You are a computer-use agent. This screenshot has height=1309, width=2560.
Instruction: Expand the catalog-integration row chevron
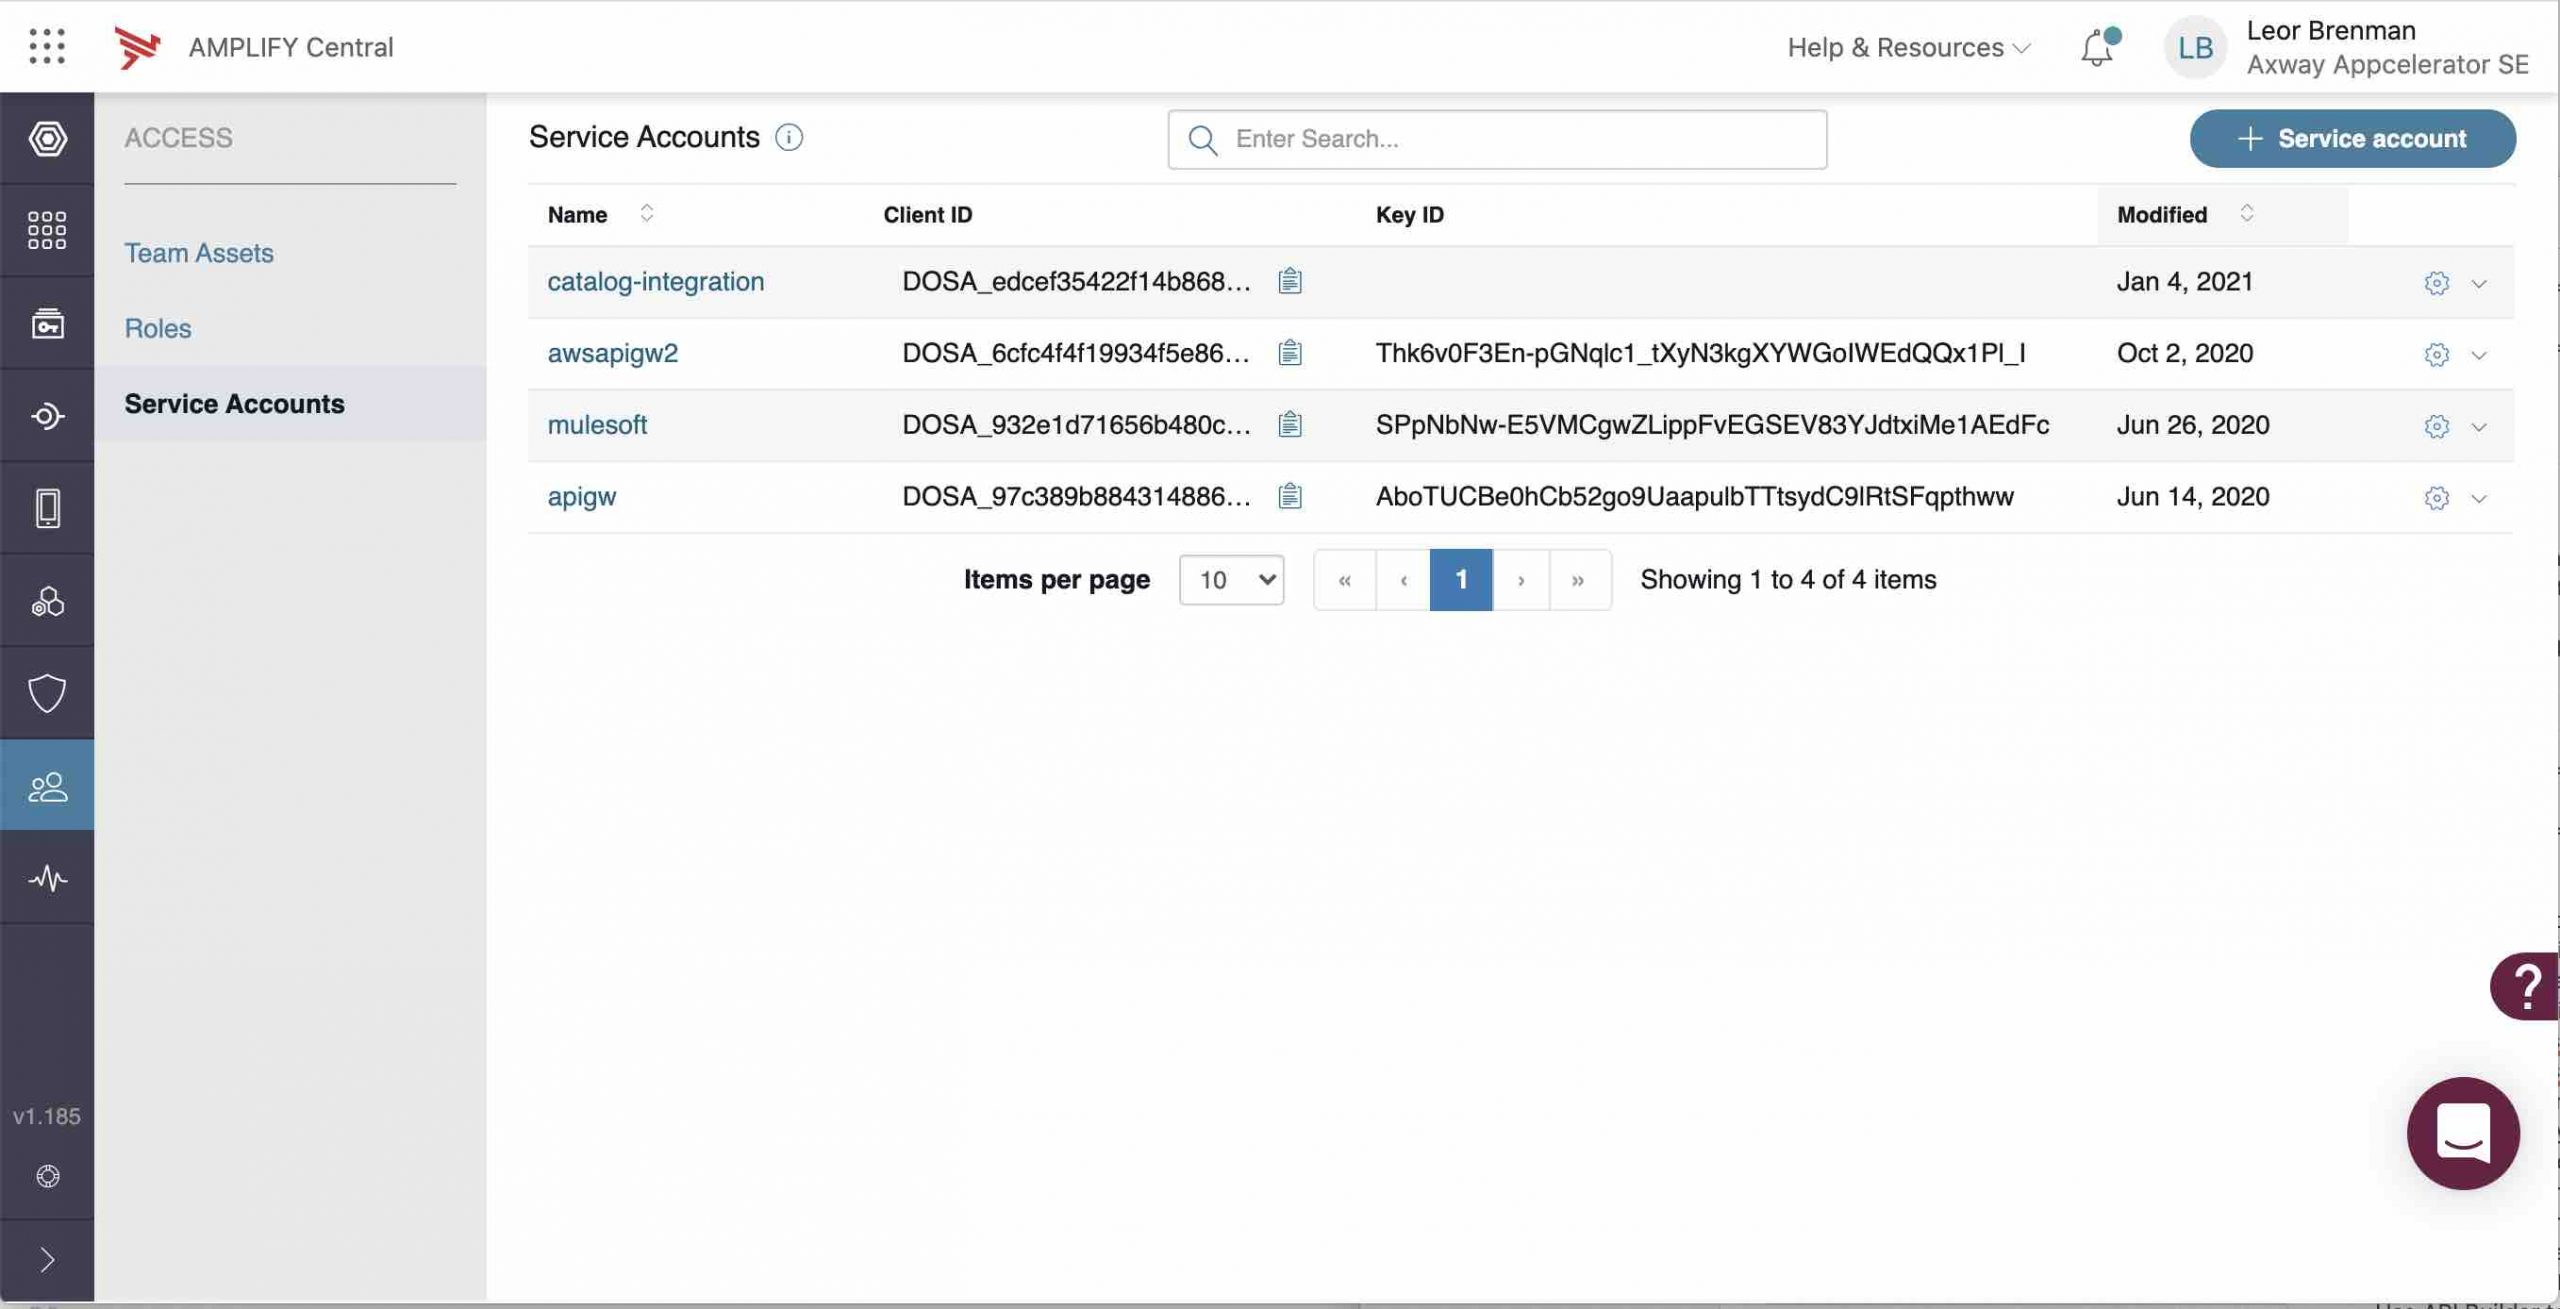point(2479,284)
